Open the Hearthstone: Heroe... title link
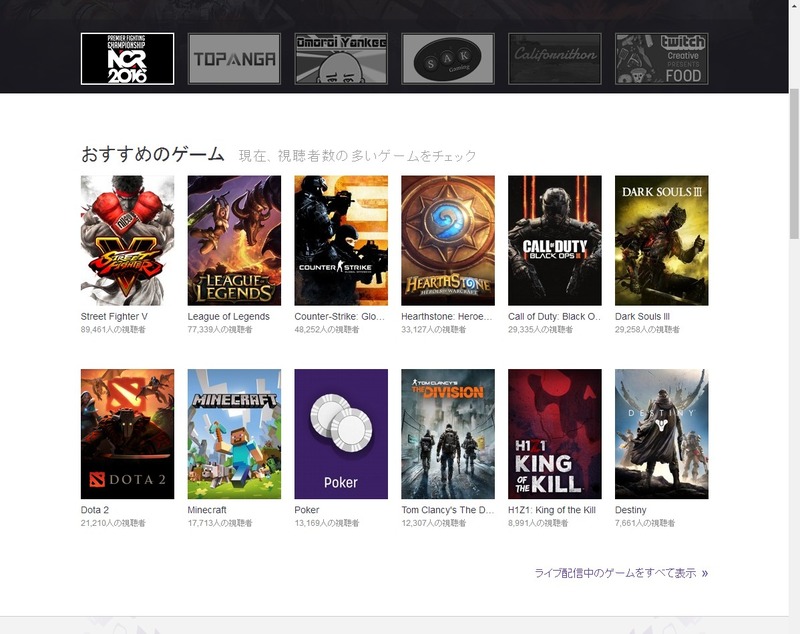Viewport: 800px width, 634px height. point(447,316)
